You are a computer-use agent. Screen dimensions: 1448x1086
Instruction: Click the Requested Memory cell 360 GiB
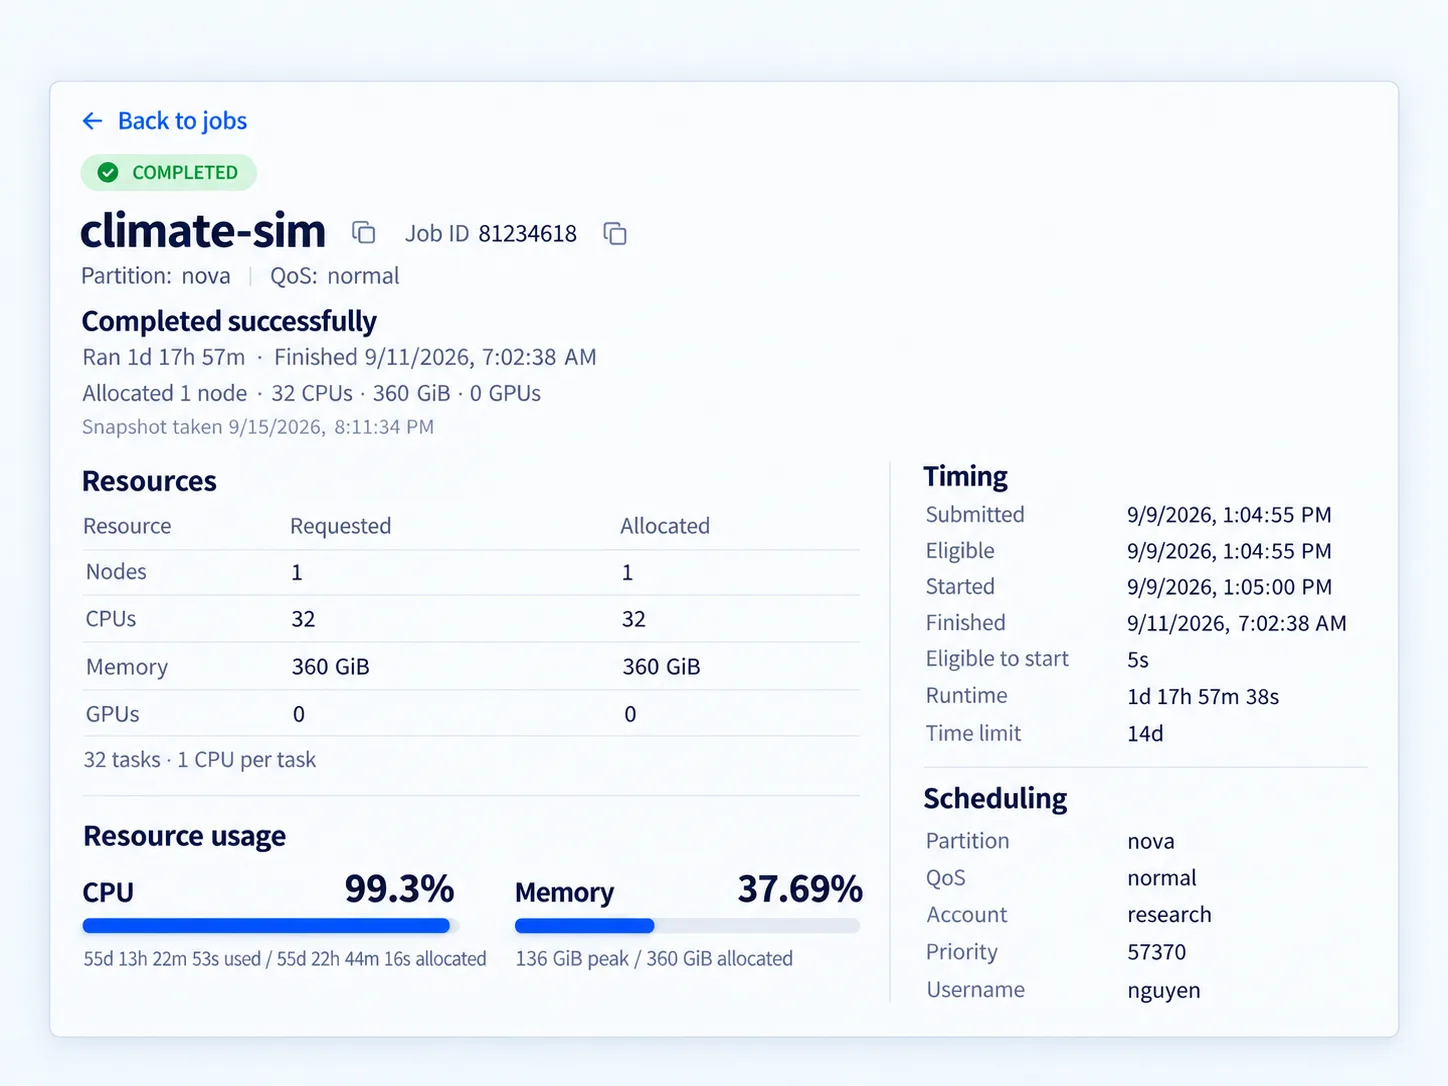330,667
